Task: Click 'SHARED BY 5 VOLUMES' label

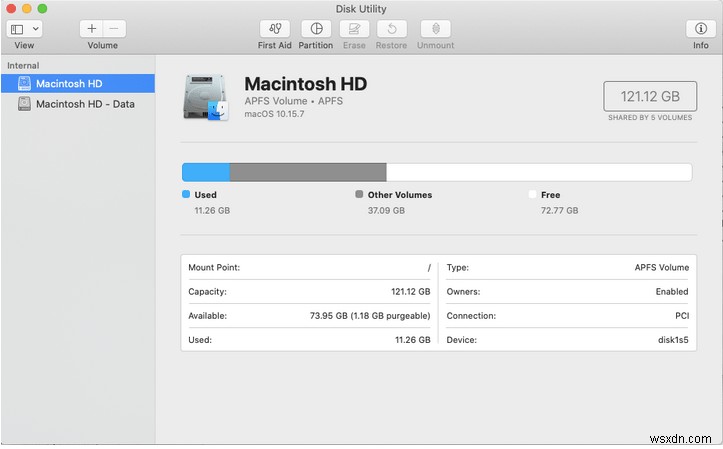Action: click(650, 118)
